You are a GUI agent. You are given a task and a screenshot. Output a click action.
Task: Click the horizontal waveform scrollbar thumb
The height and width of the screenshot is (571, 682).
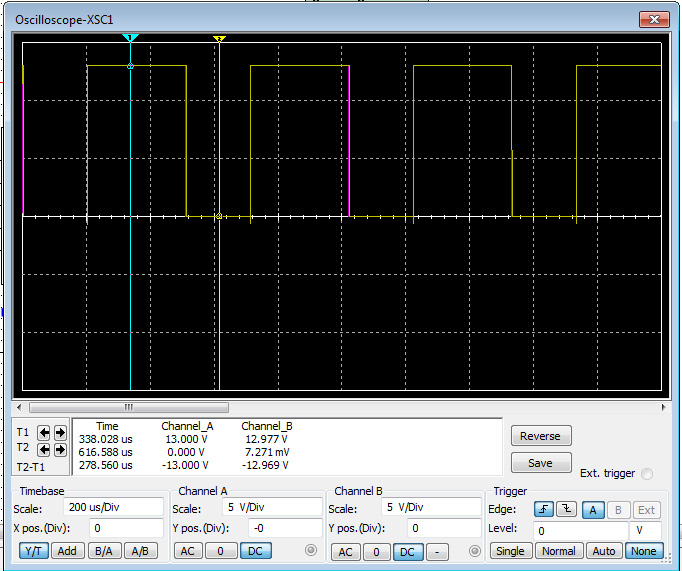pos(128,407)
